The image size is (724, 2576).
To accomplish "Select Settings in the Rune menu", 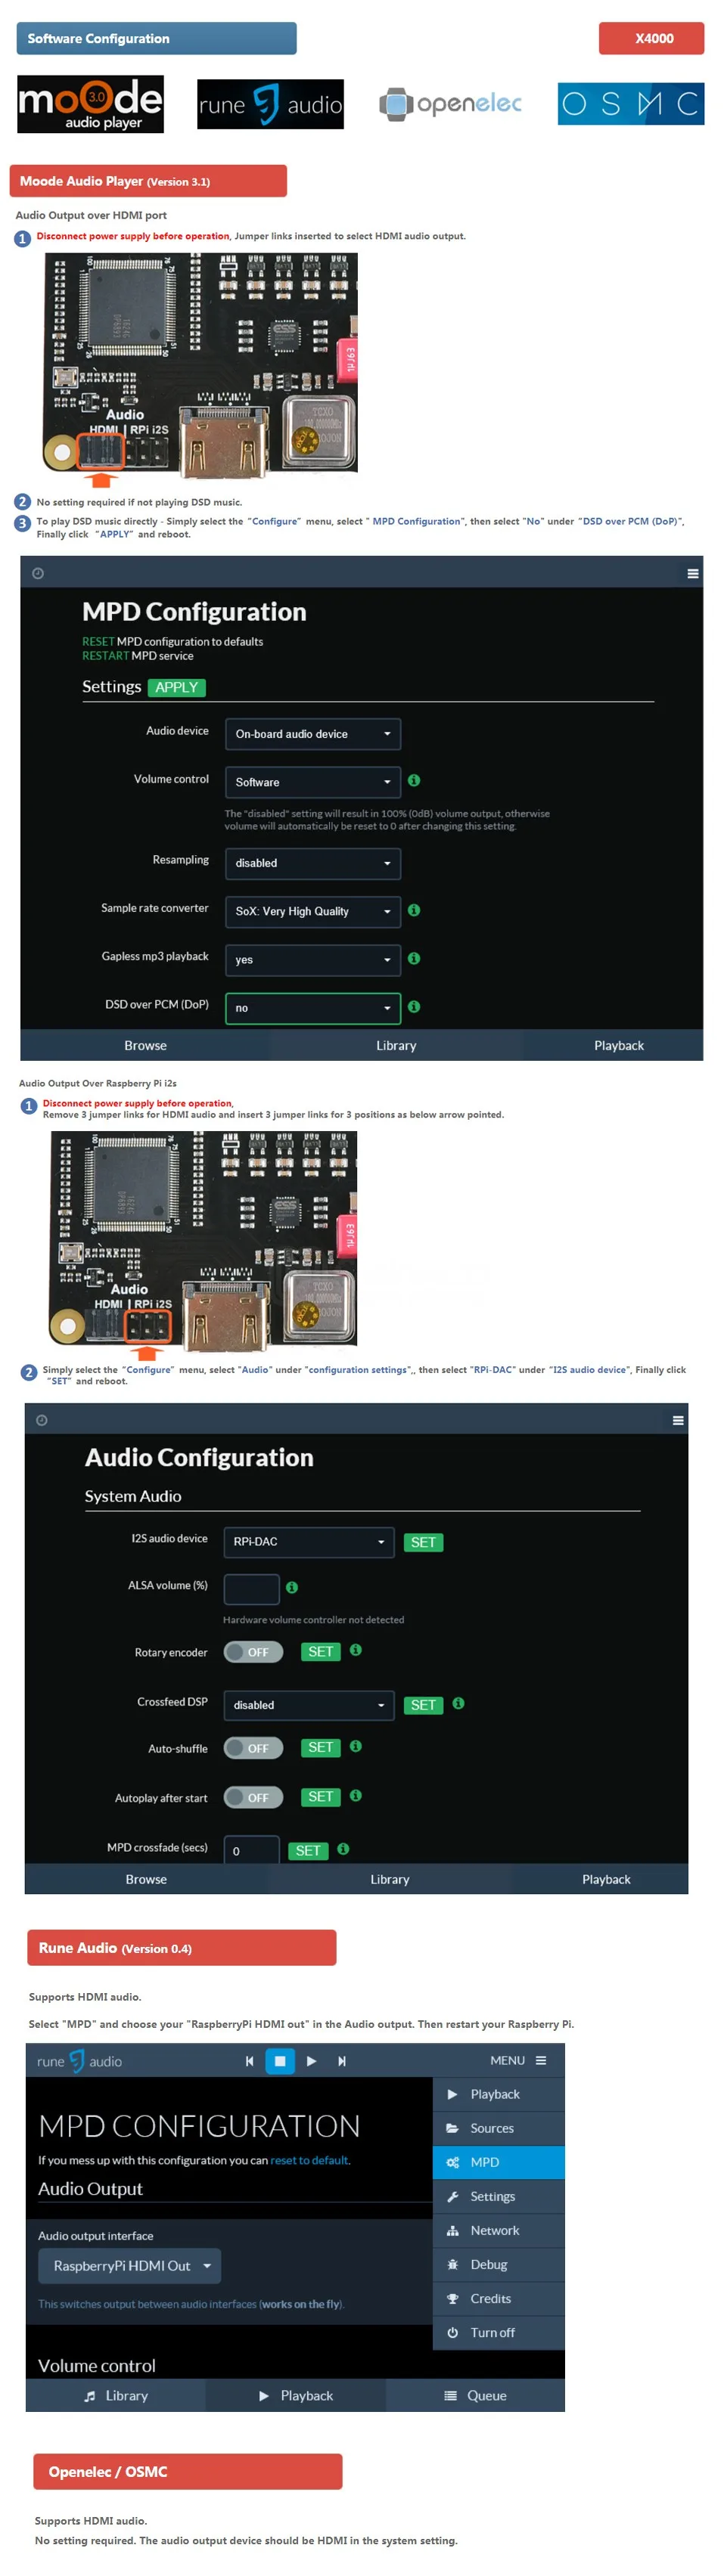I will pos(499,2196).
